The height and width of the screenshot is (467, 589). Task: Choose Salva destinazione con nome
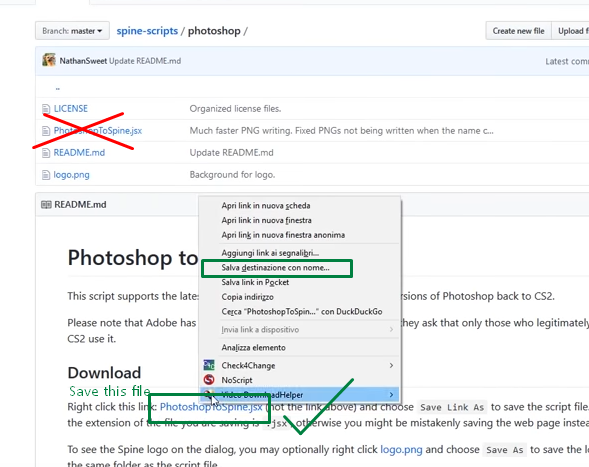click(300, 268)
